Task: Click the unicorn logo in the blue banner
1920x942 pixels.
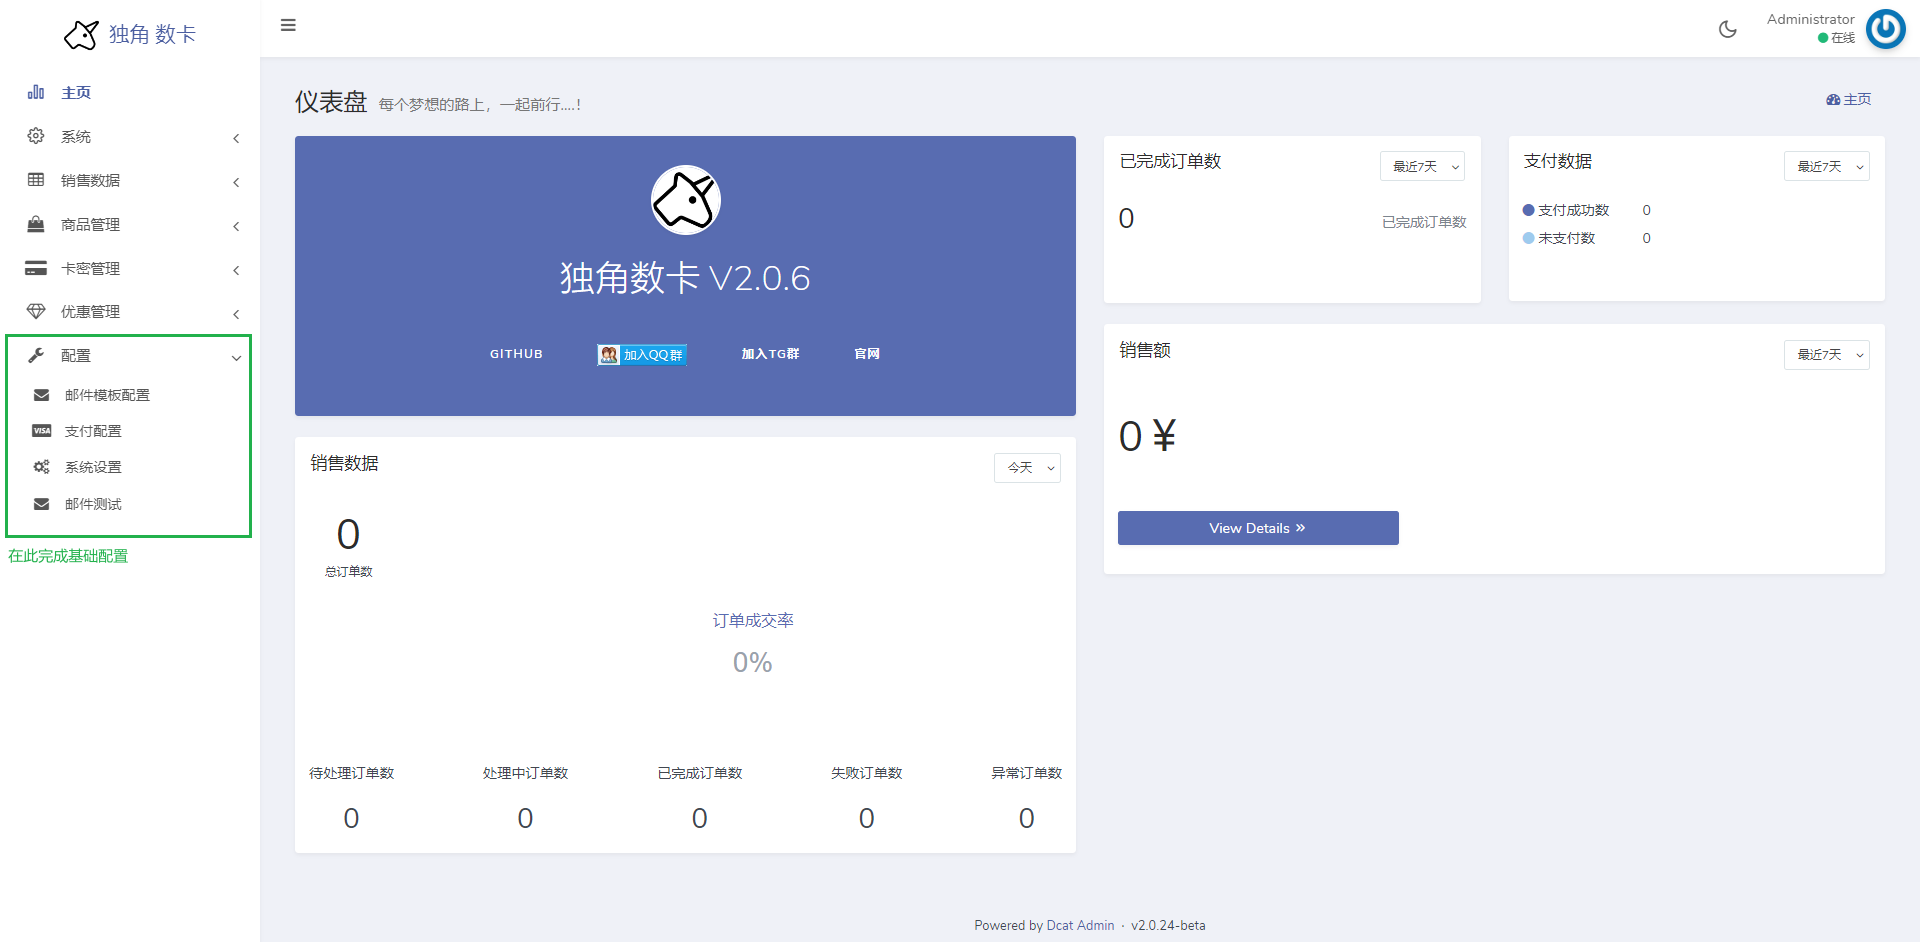Action: (x=685, y=200)
